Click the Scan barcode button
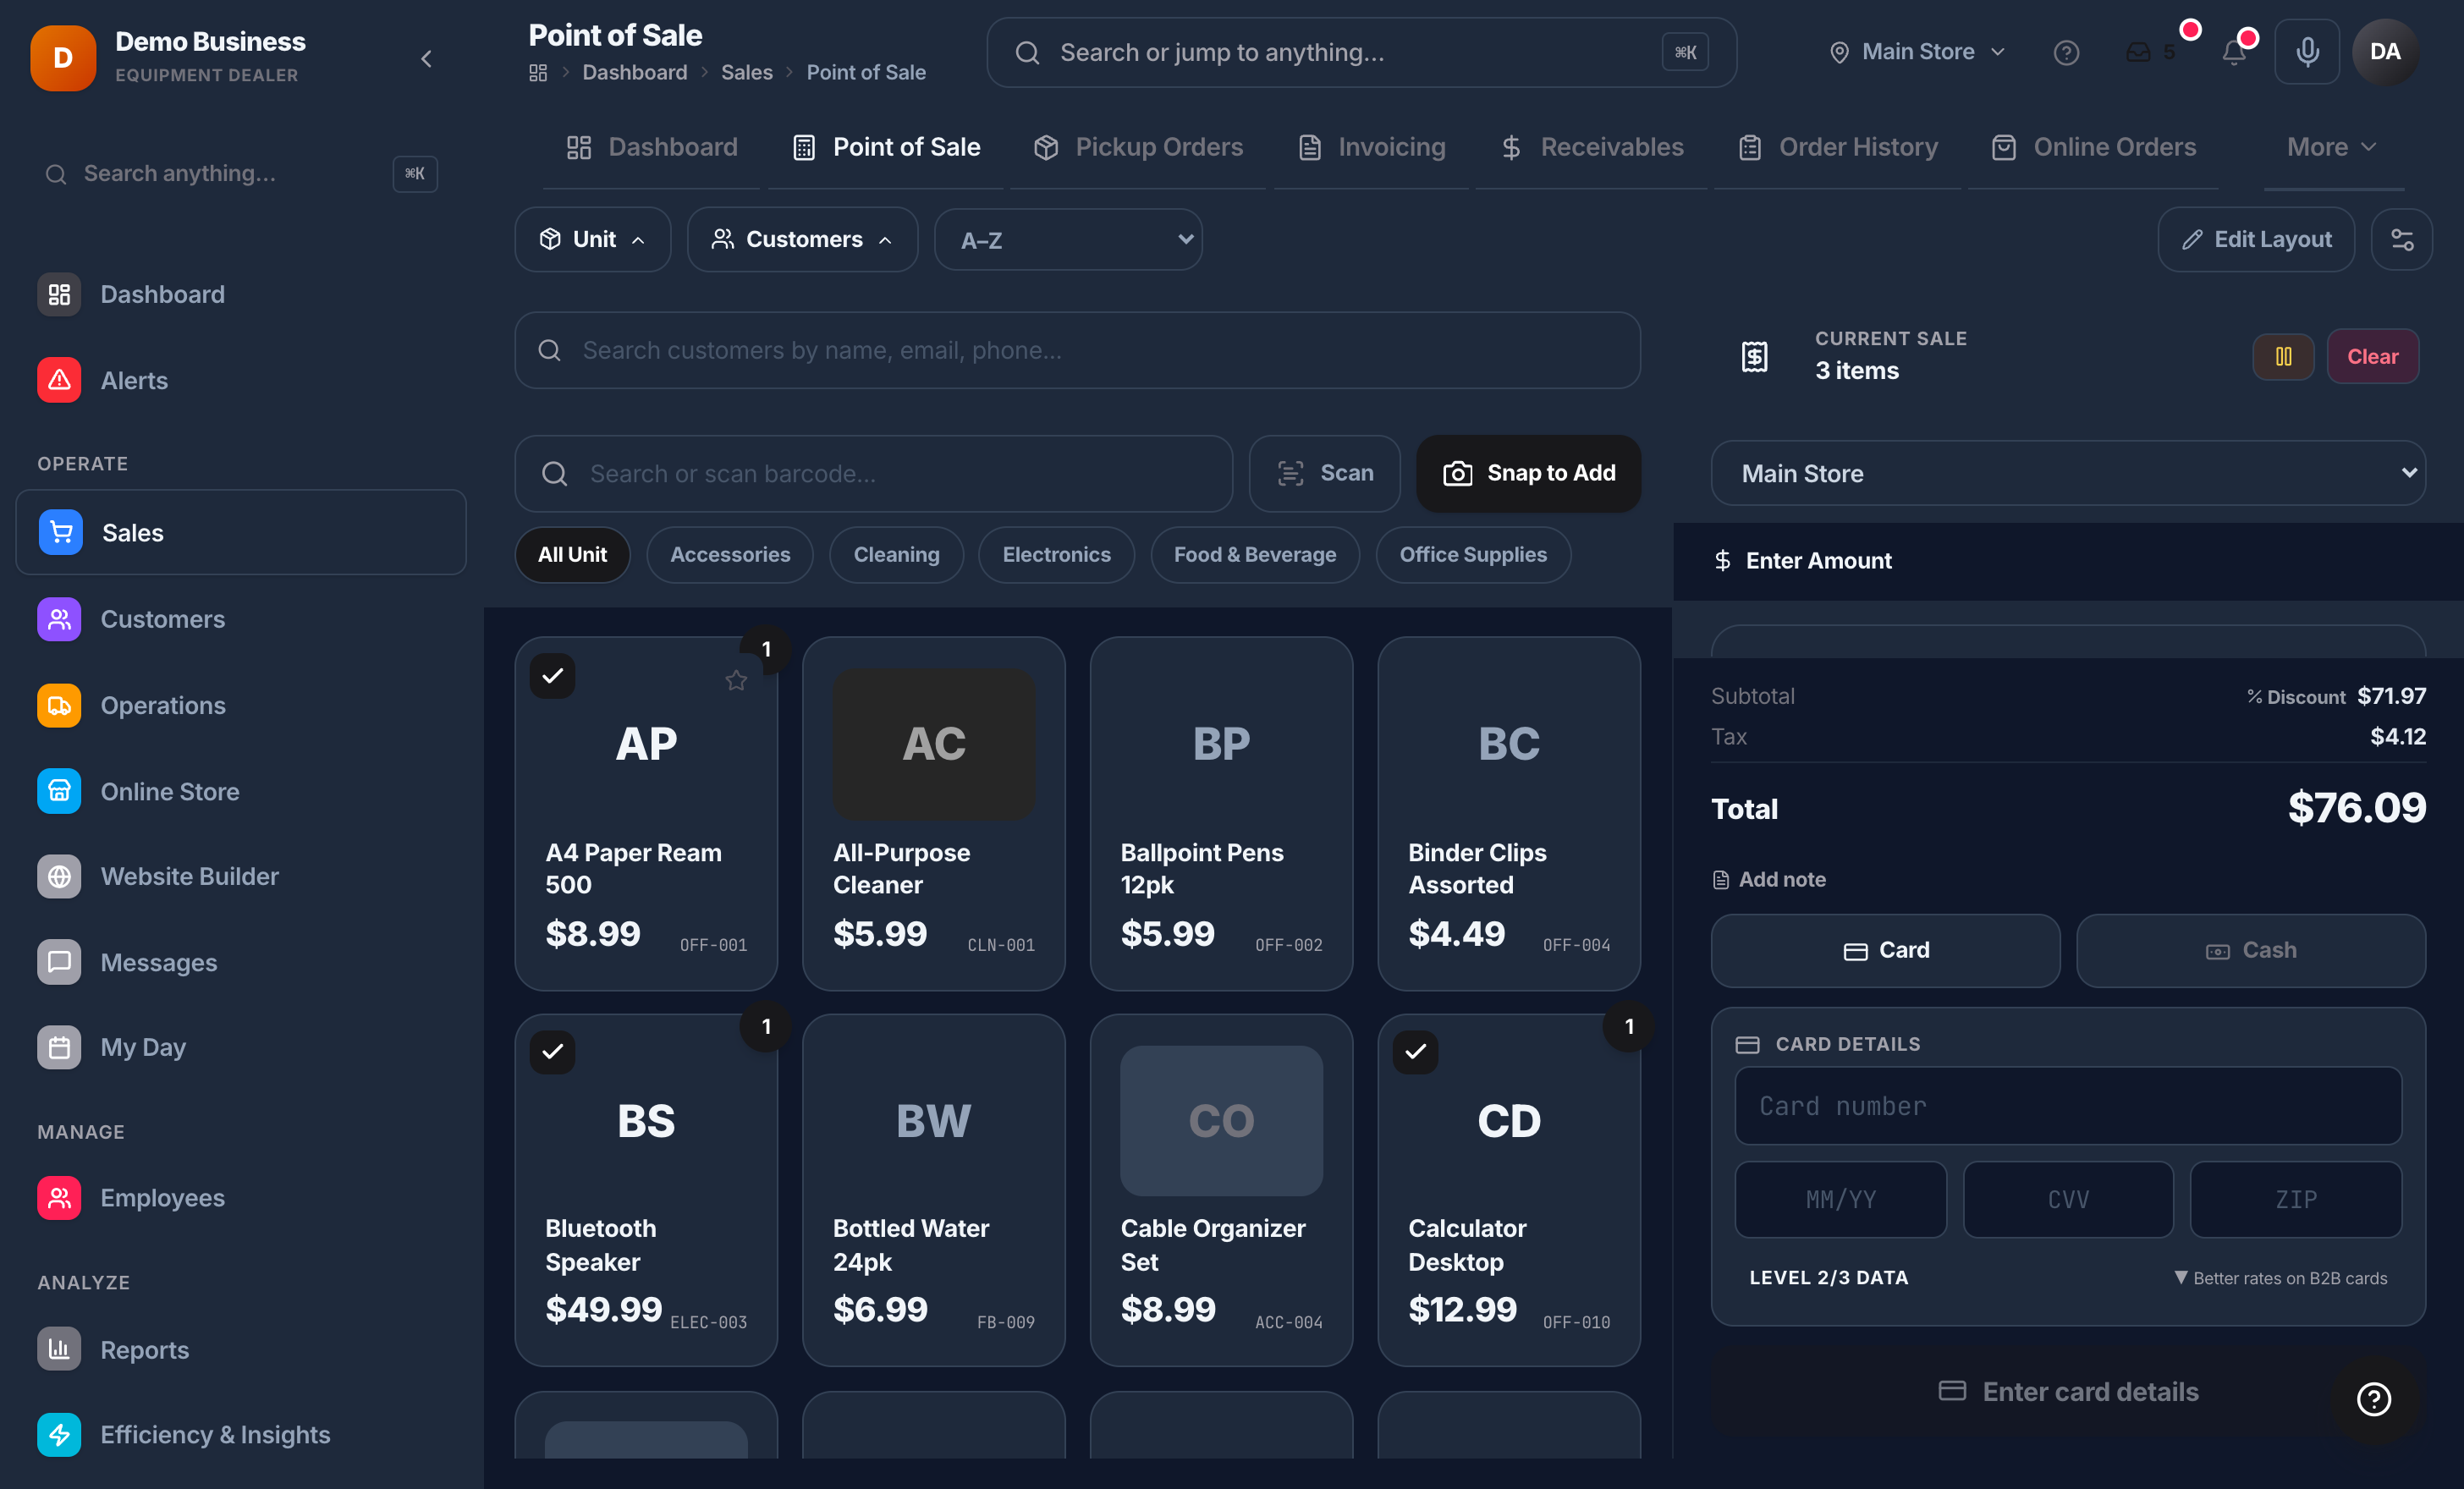The image size is (2464, 1489). click(x=1325, y=473)
